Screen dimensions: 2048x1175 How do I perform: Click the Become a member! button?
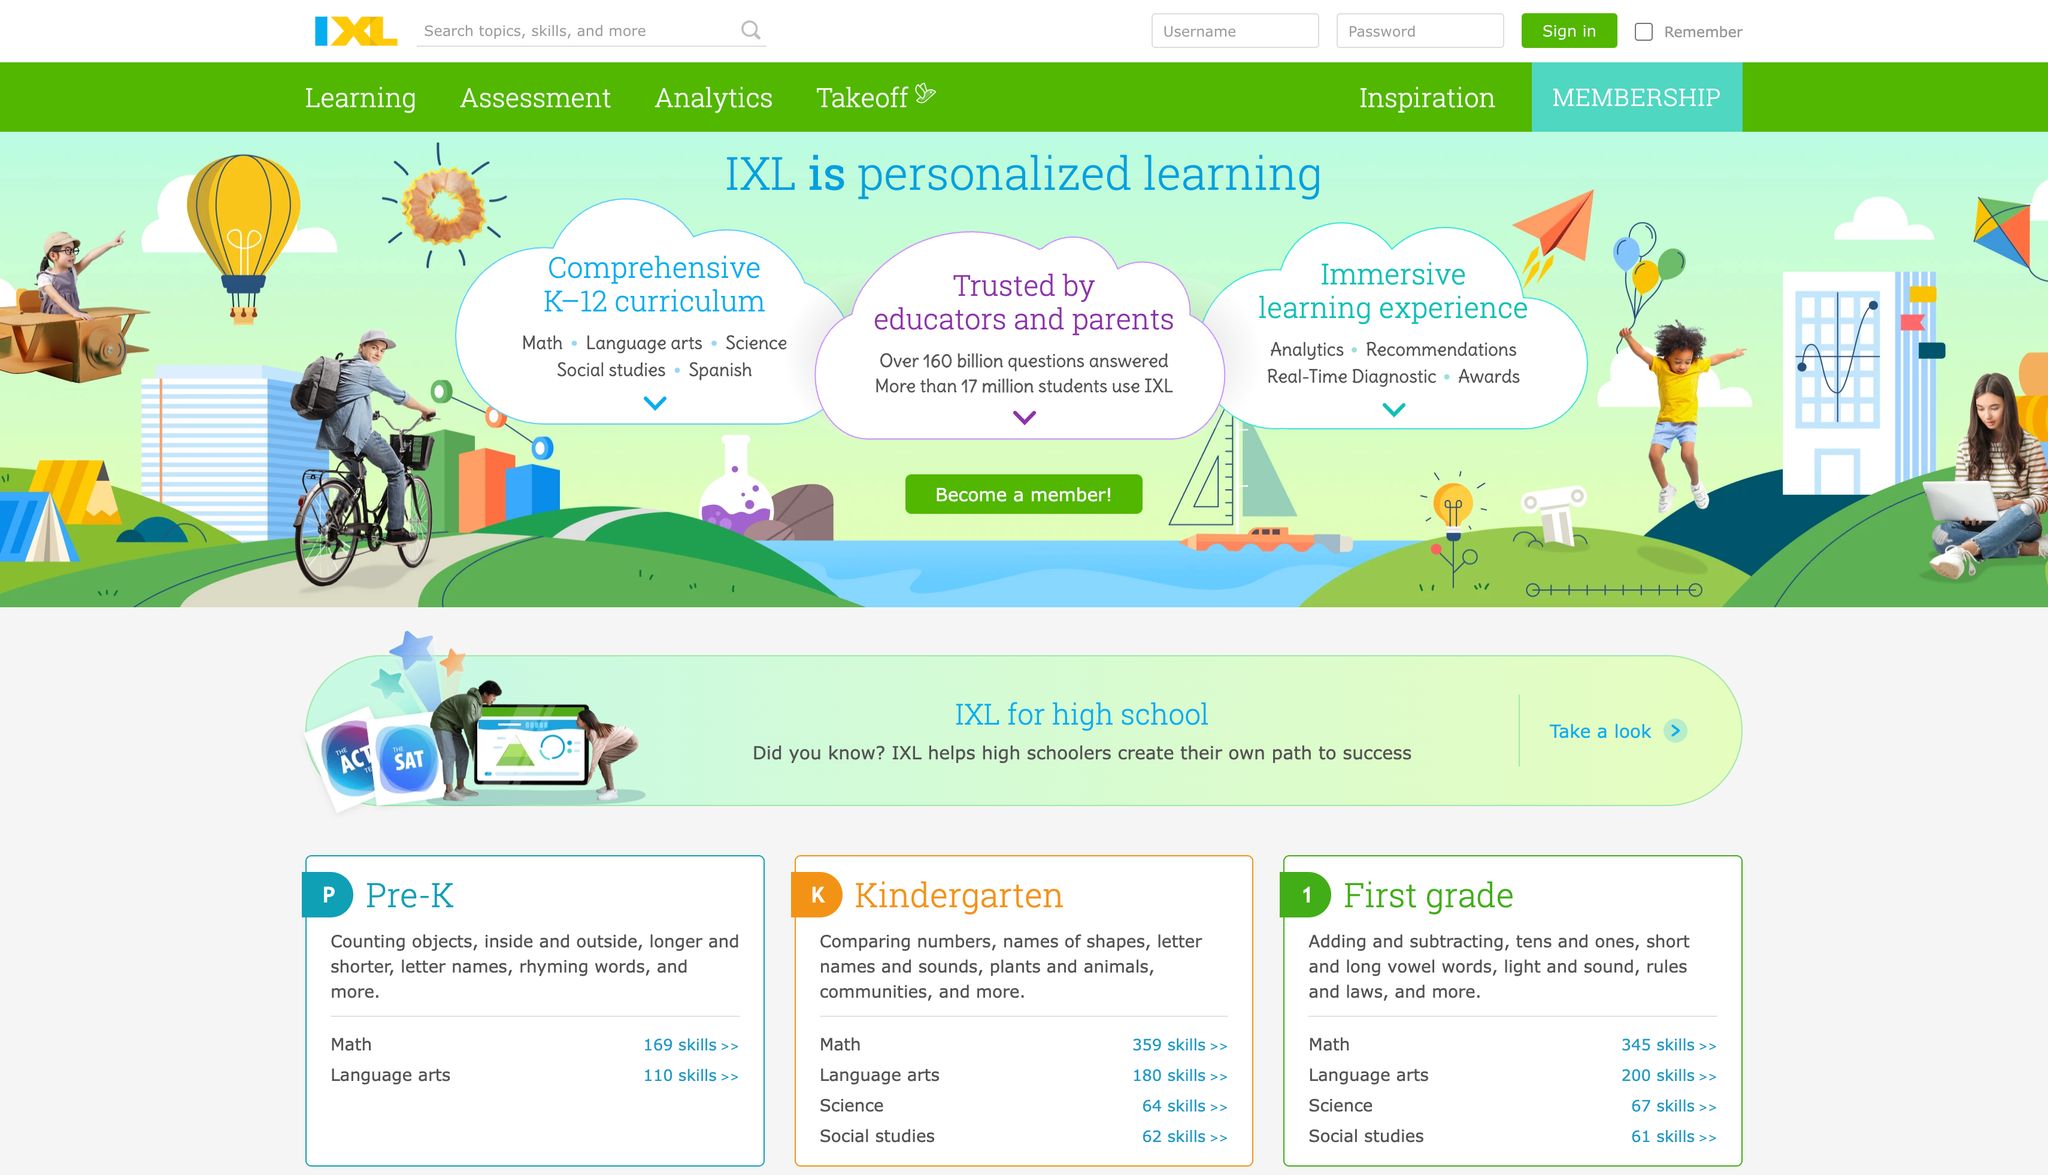click(x=1023, y=494)
